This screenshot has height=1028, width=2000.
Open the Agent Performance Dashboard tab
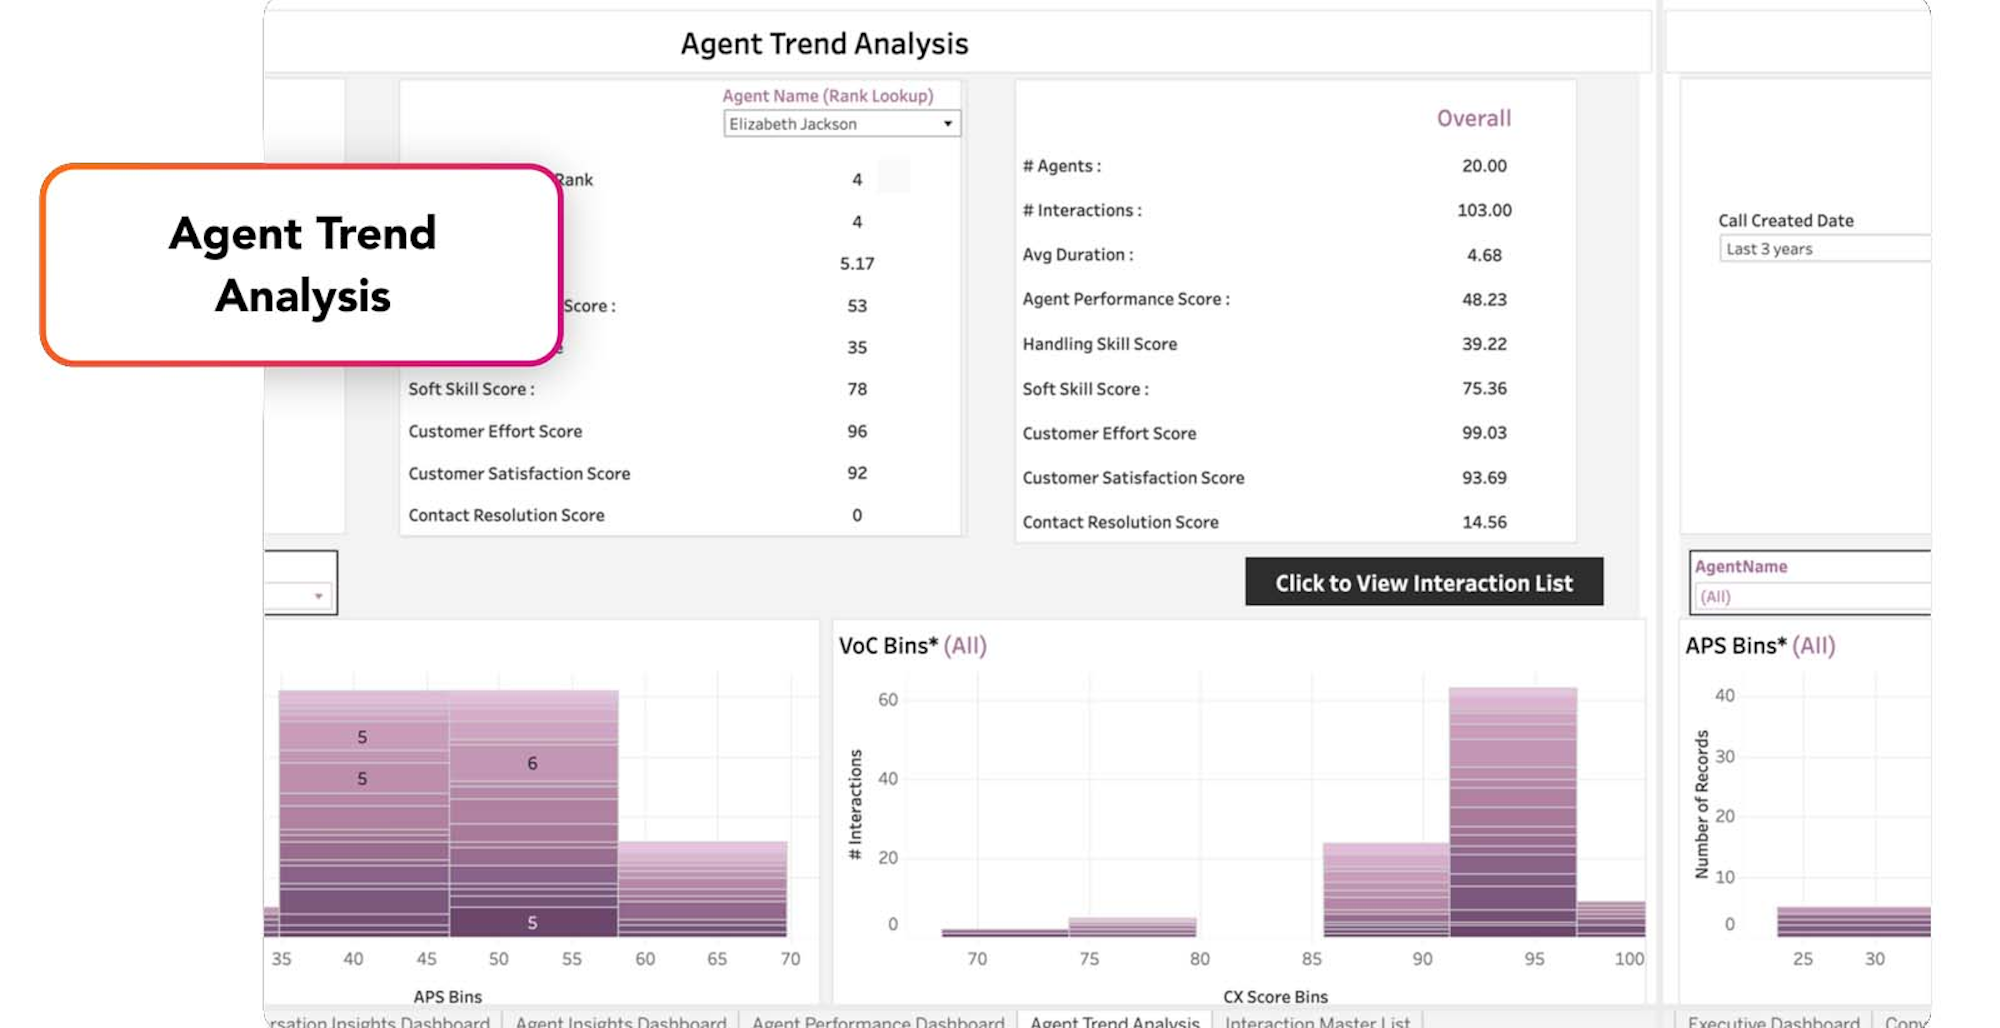point(877,1021)
